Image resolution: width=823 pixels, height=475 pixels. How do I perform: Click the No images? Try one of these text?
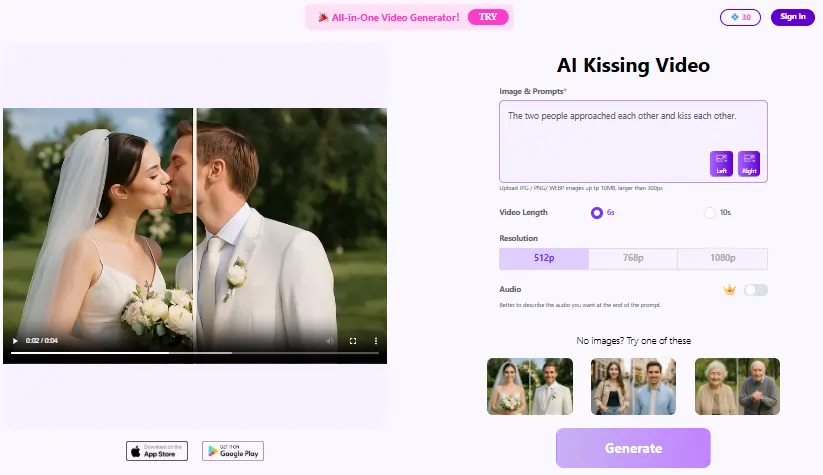[634, 341]
